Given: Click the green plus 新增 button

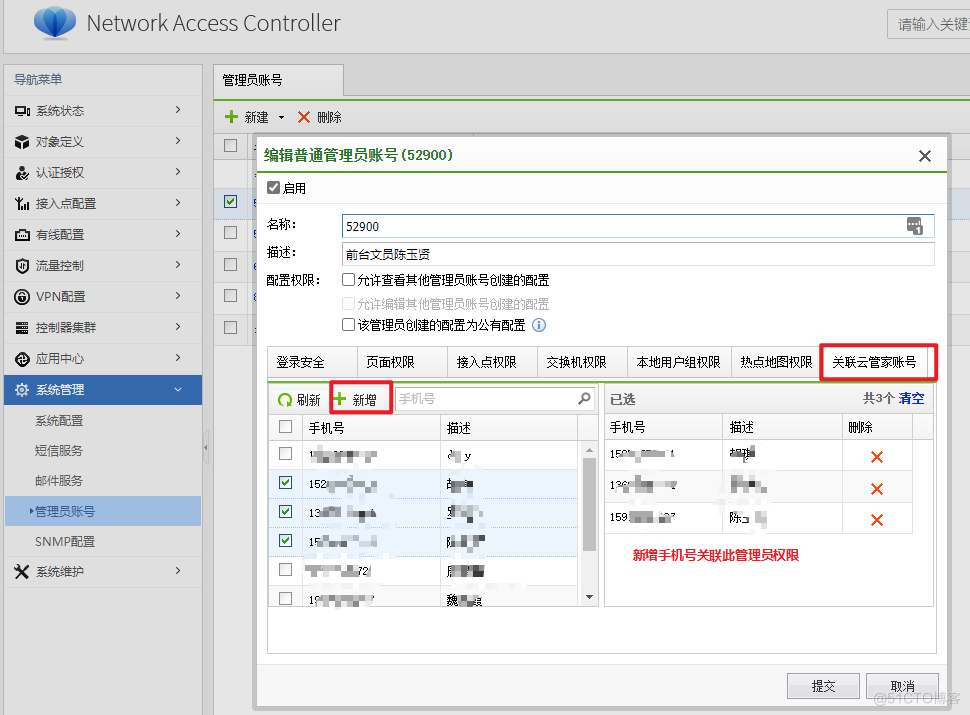Looking at the screenshot, I should [x=361, y=399].
